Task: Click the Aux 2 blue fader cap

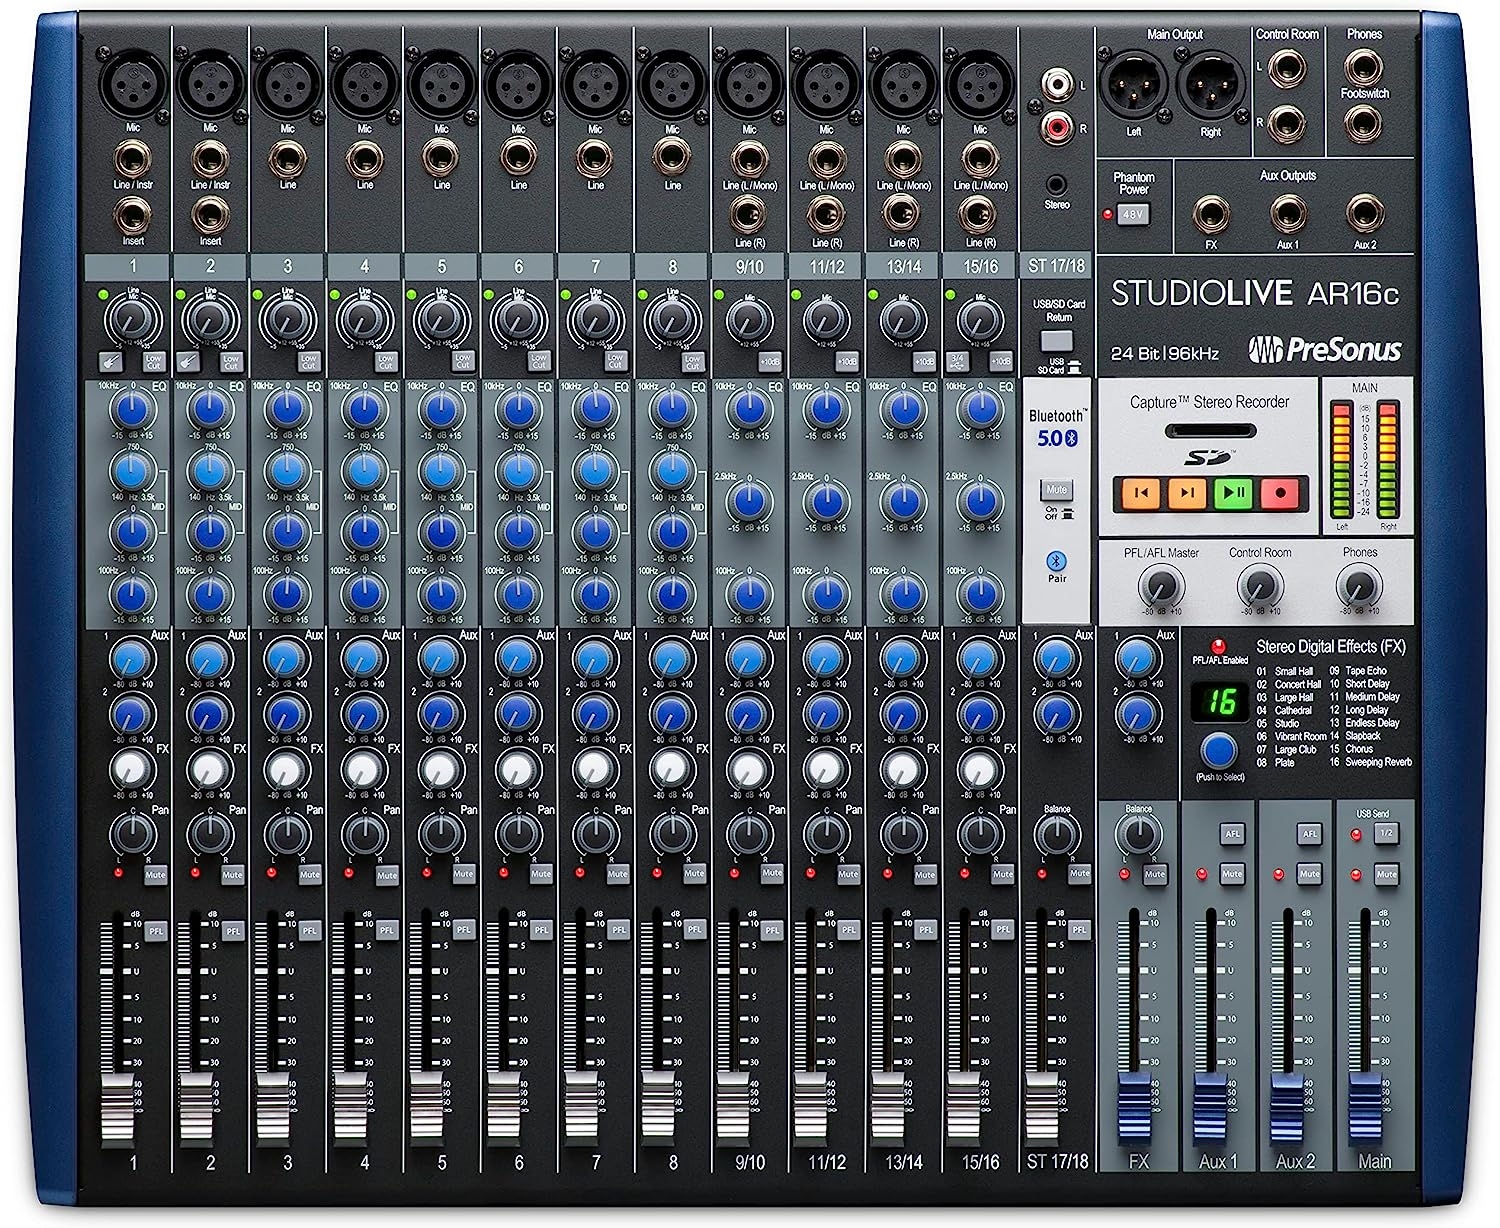Action: click(1288, 1110)
